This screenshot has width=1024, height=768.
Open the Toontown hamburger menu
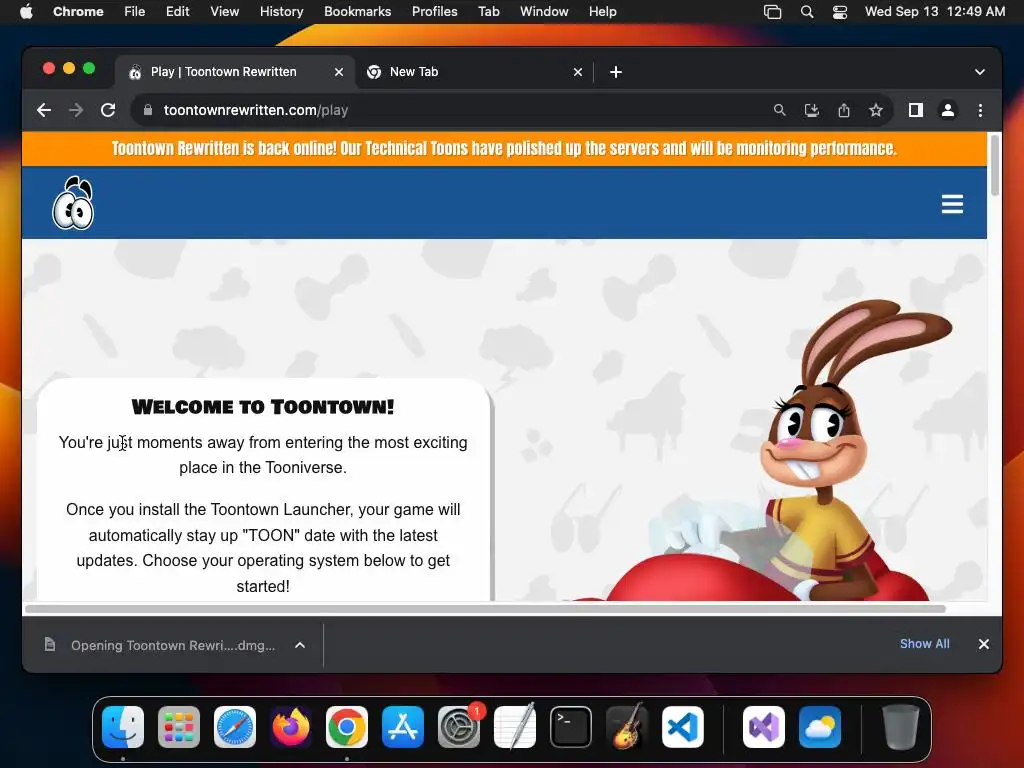pos(952,204)
